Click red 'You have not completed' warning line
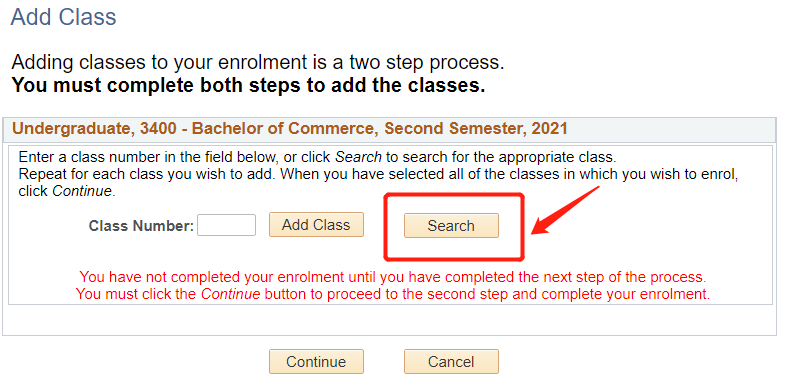Image resolution: width=795 pixels, height=383 pixels. click(x=393, y=277)
